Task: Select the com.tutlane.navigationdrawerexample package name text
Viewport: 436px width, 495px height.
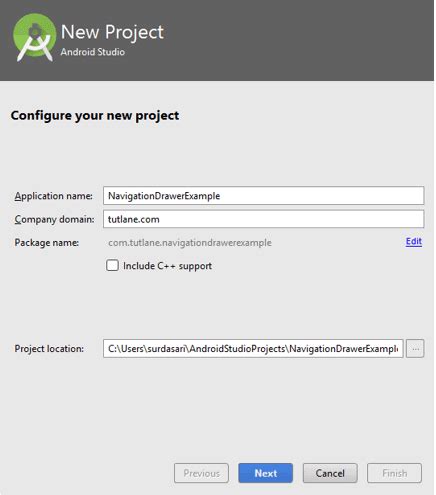Action: point(190,243)
